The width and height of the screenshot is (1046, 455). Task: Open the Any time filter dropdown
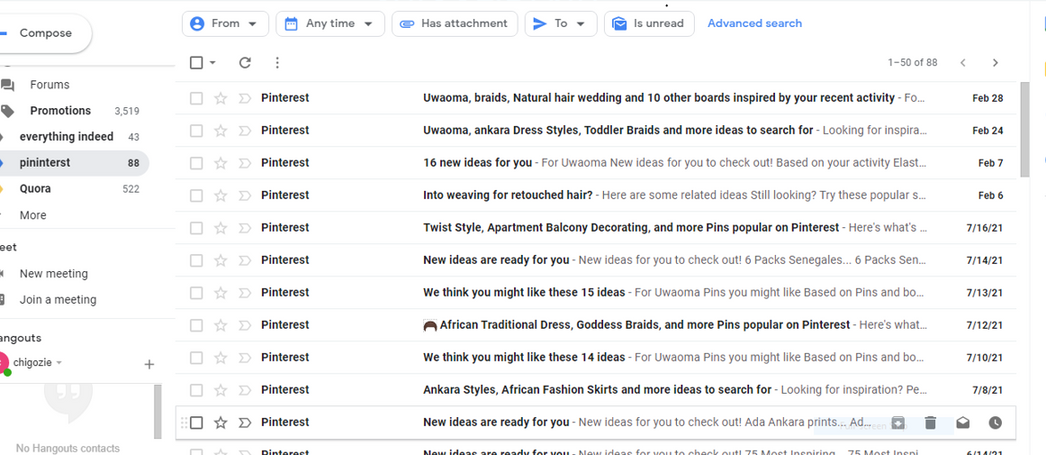click(x=330, y=23)
